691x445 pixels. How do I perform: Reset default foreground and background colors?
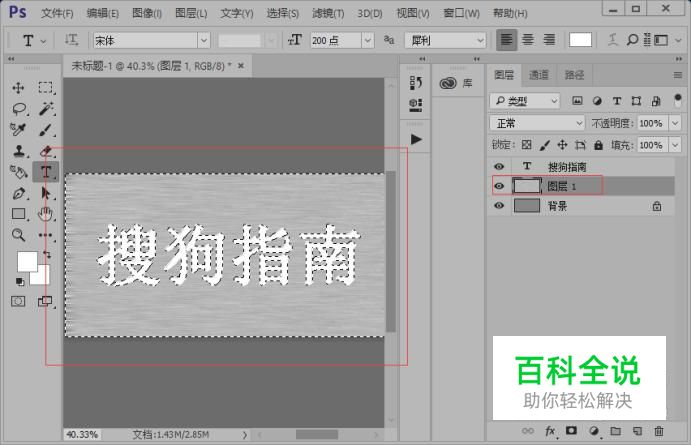[20, 281]
